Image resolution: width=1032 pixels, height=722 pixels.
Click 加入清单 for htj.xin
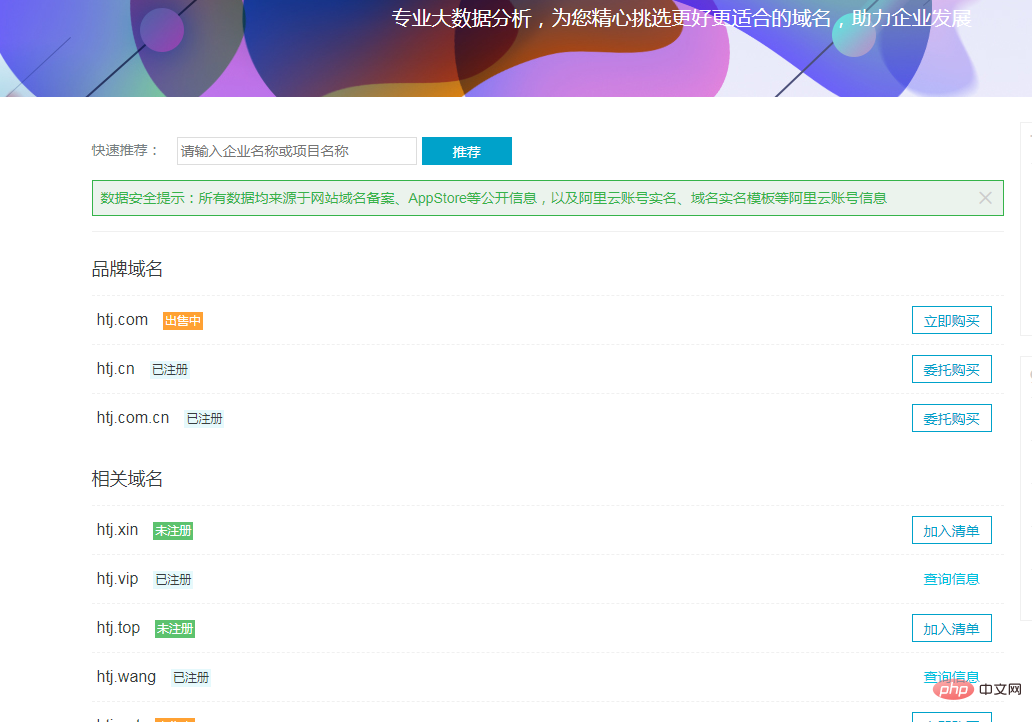pos(951,530)
